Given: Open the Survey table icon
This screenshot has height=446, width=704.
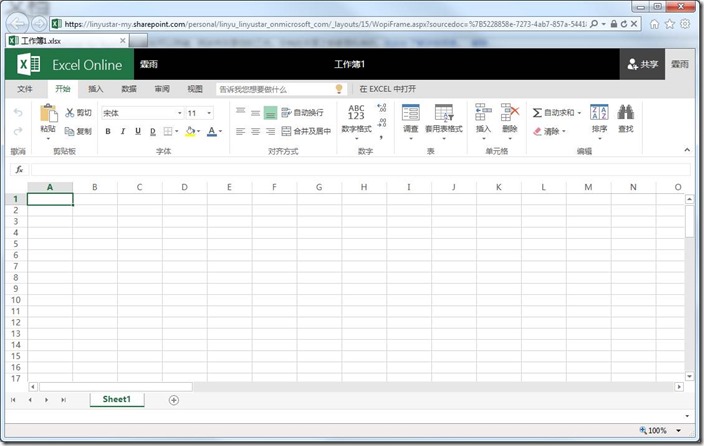Looking at the screenshot, I should [411, 112].
